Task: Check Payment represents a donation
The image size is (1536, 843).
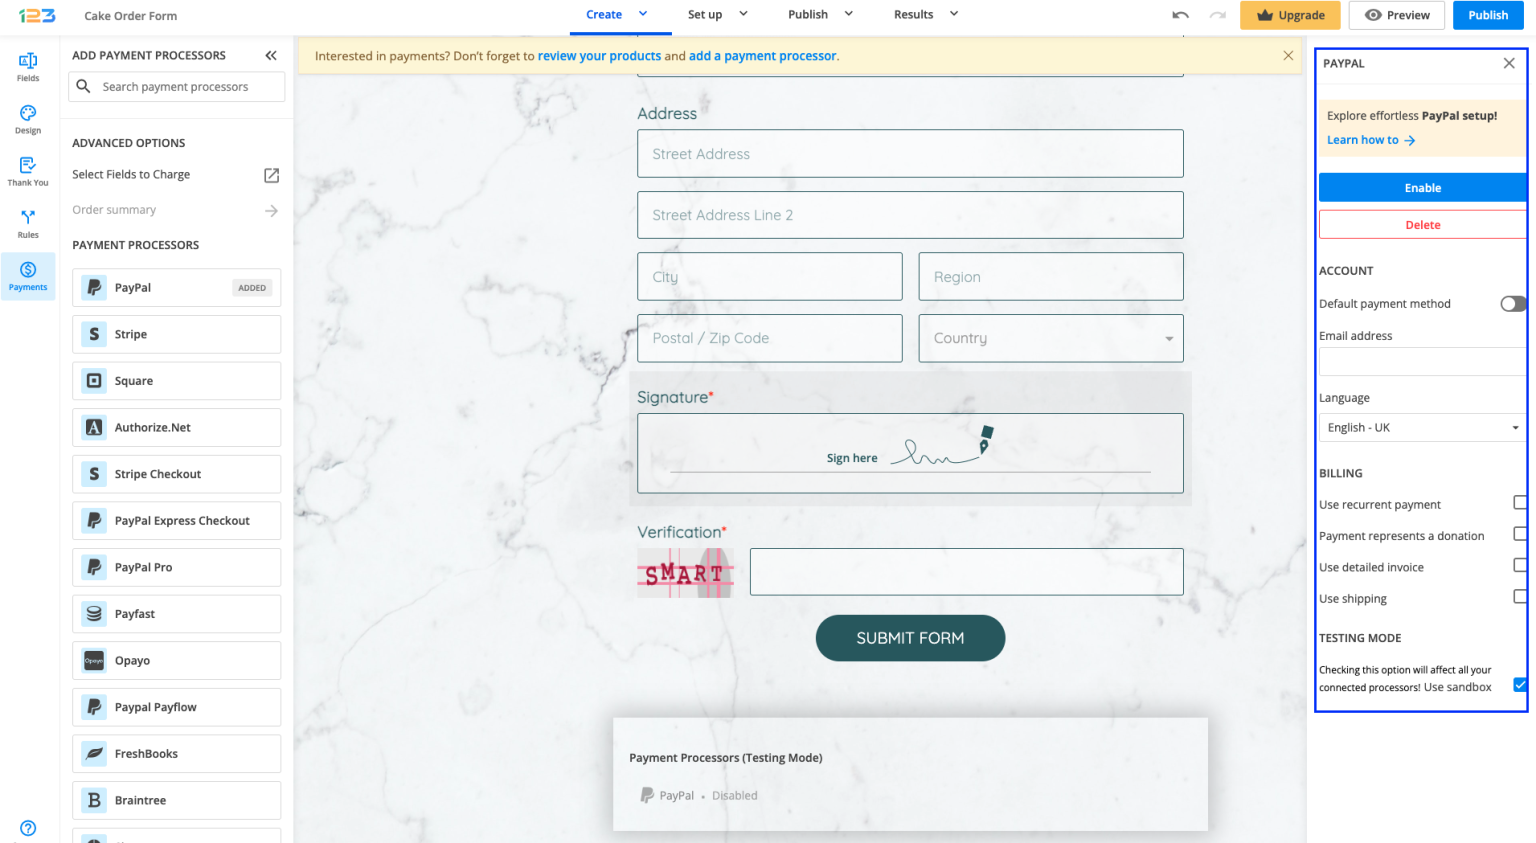Action: pos(1520,534)
